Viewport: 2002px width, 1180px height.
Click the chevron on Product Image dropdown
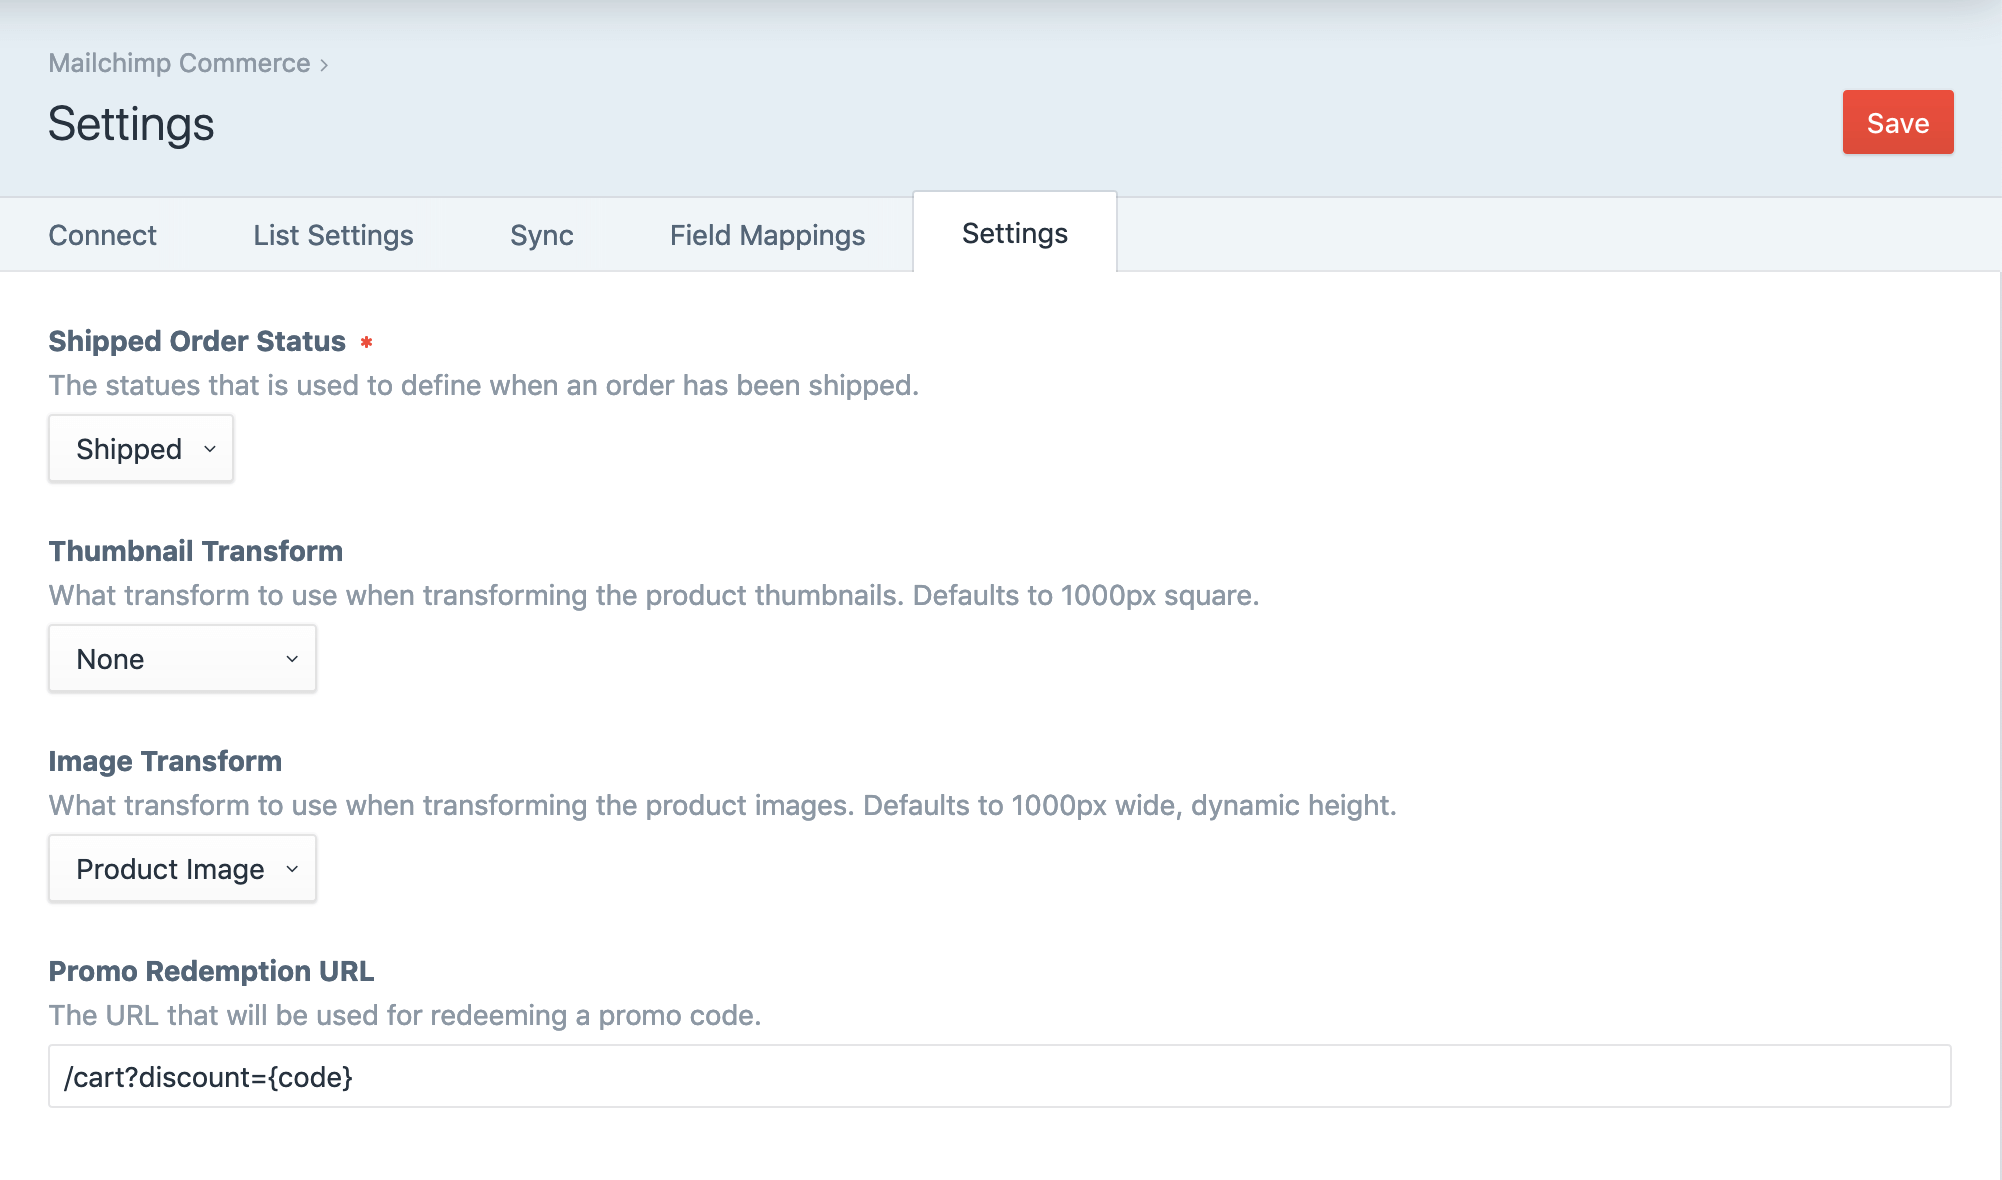click(x=292, y=869)
